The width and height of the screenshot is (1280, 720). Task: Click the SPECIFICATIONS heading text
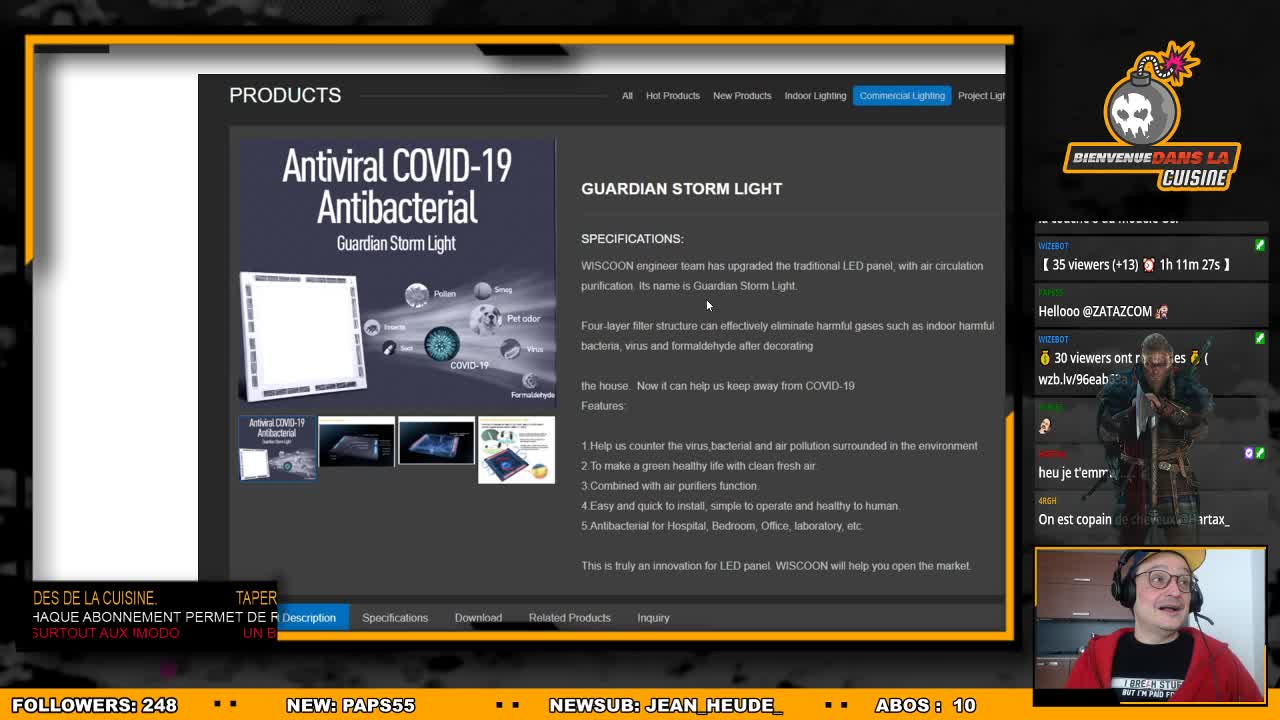click(632, 238)
